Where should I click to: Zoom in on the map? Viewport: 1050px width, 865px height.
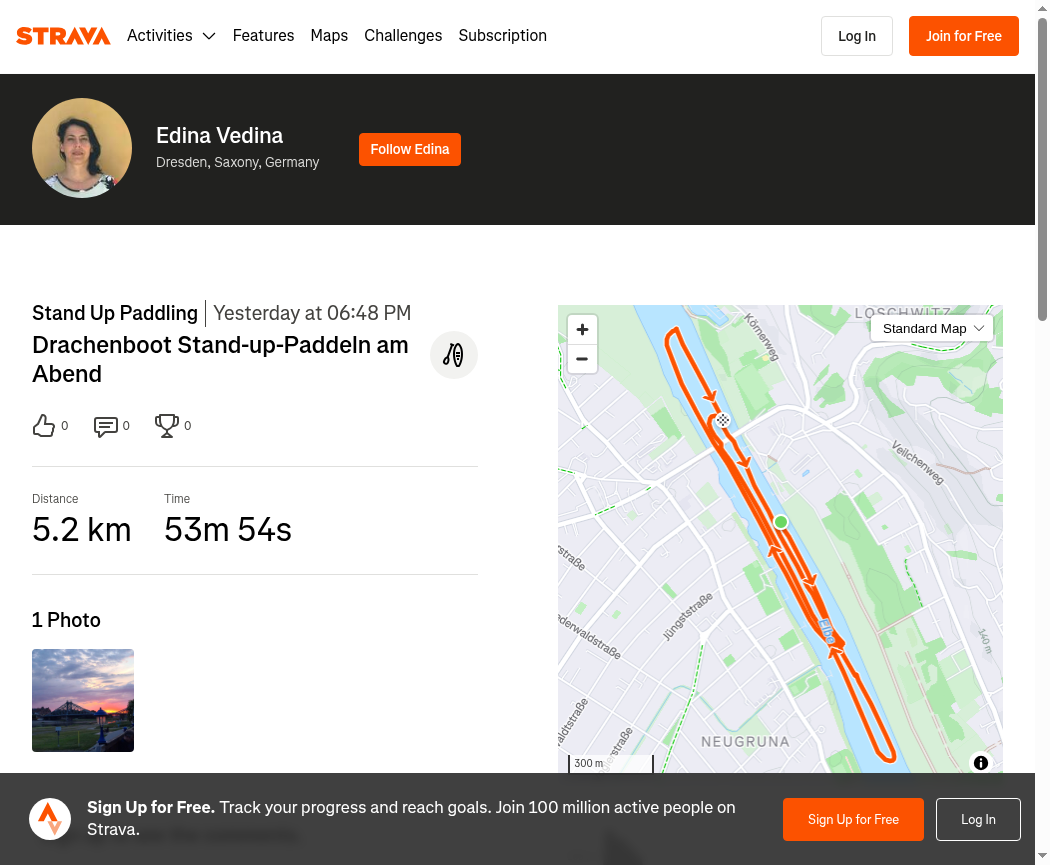point(582,330)
